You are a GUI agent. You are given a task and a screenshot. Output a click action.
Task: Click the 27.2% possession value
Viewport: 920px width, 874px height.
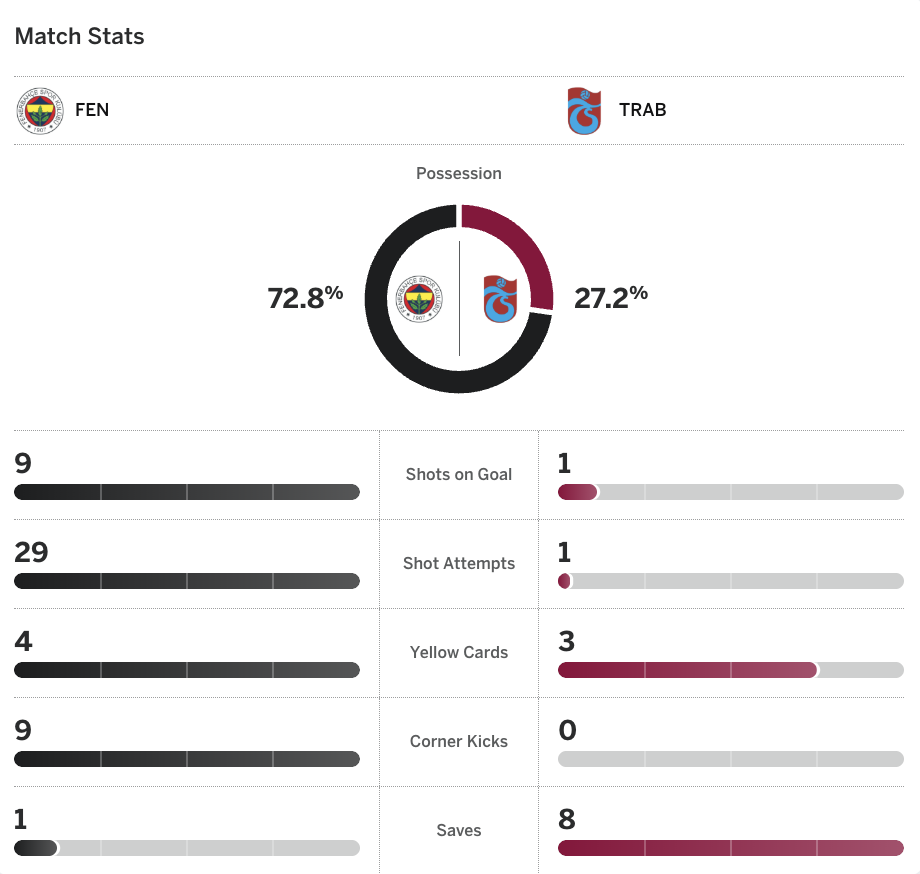coord(611,297)
